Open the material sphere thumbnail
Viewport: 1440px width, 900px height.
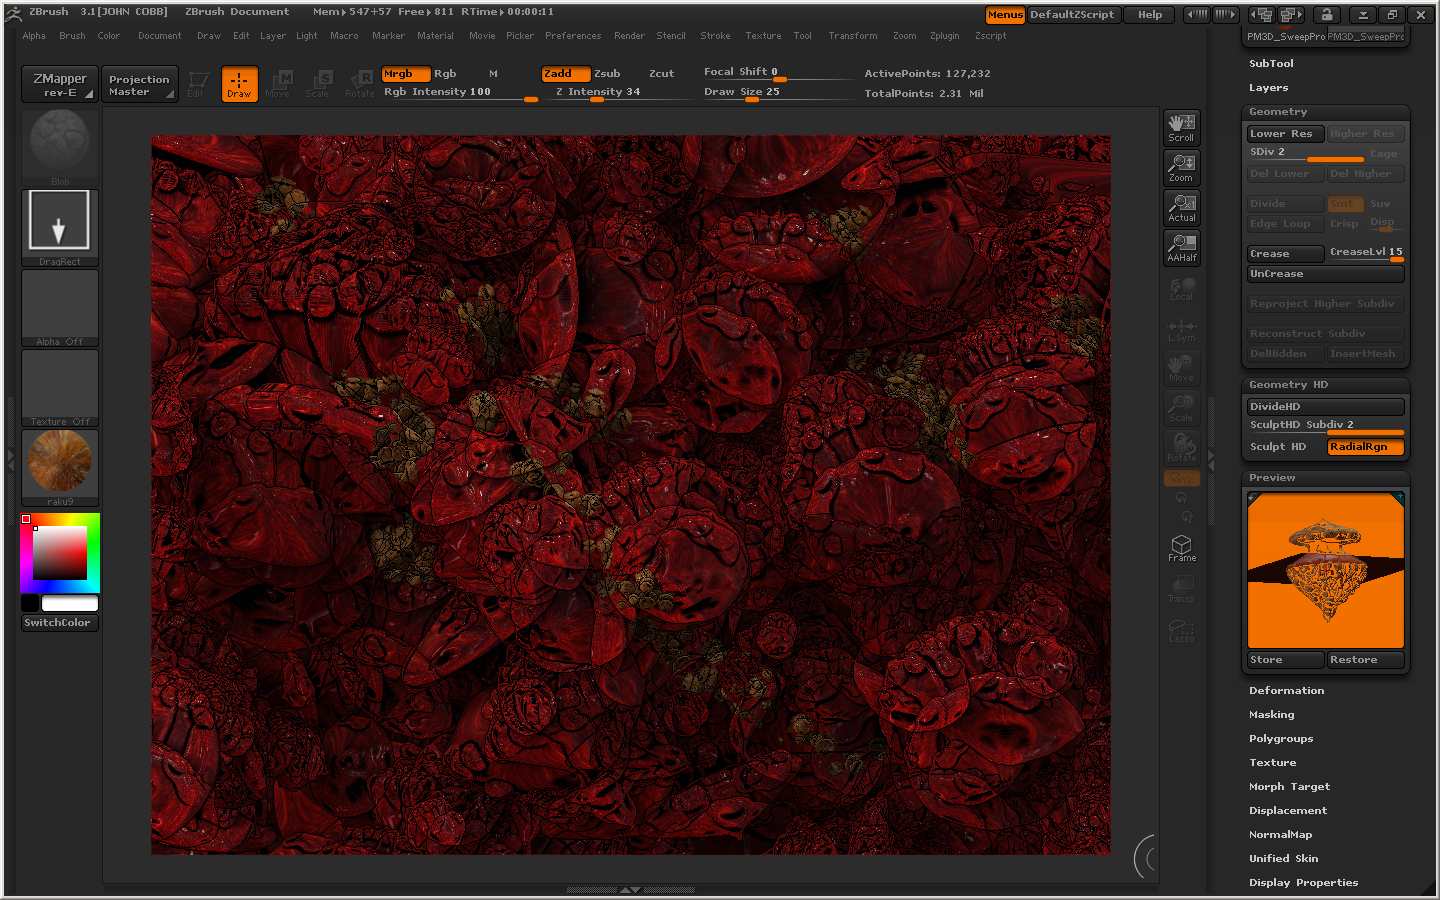[x=60, y=467]
